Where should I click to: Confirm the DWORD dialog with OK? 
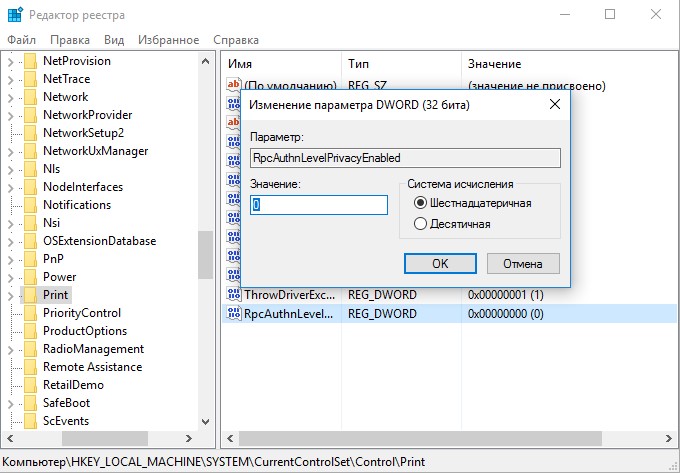pos(440,264)
